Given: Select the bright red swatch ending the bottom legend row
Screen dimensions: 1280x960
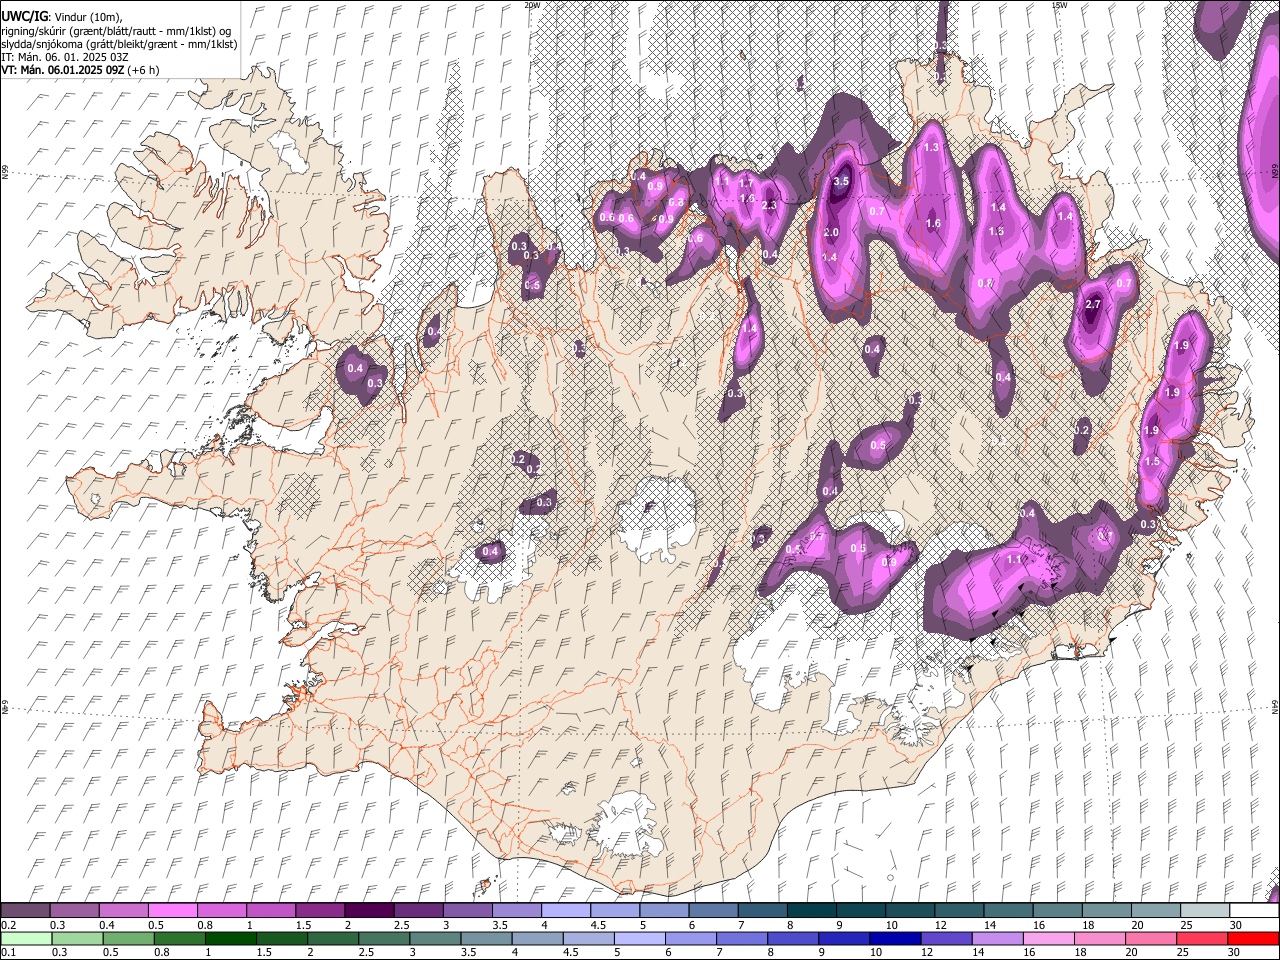Looking at the screenshot, I should (1253, 939).
